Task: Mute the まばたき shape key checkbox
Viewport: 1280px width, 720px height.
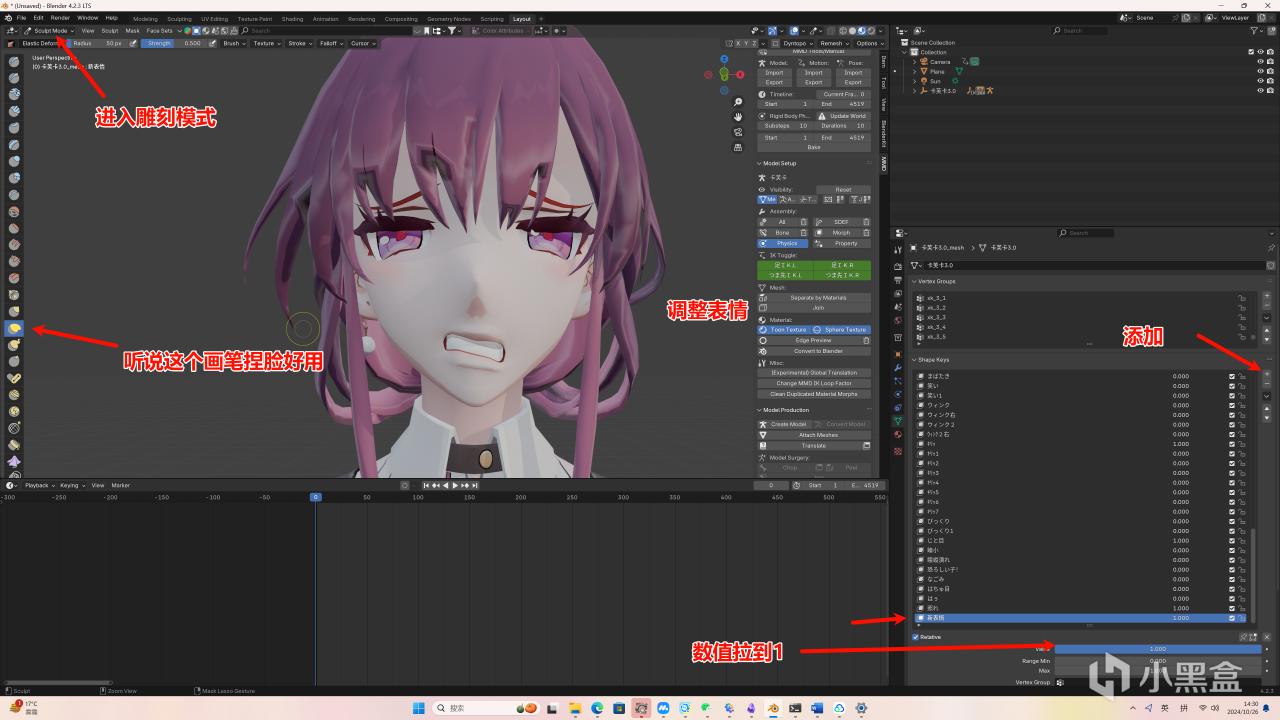Action: [1232, 376]
